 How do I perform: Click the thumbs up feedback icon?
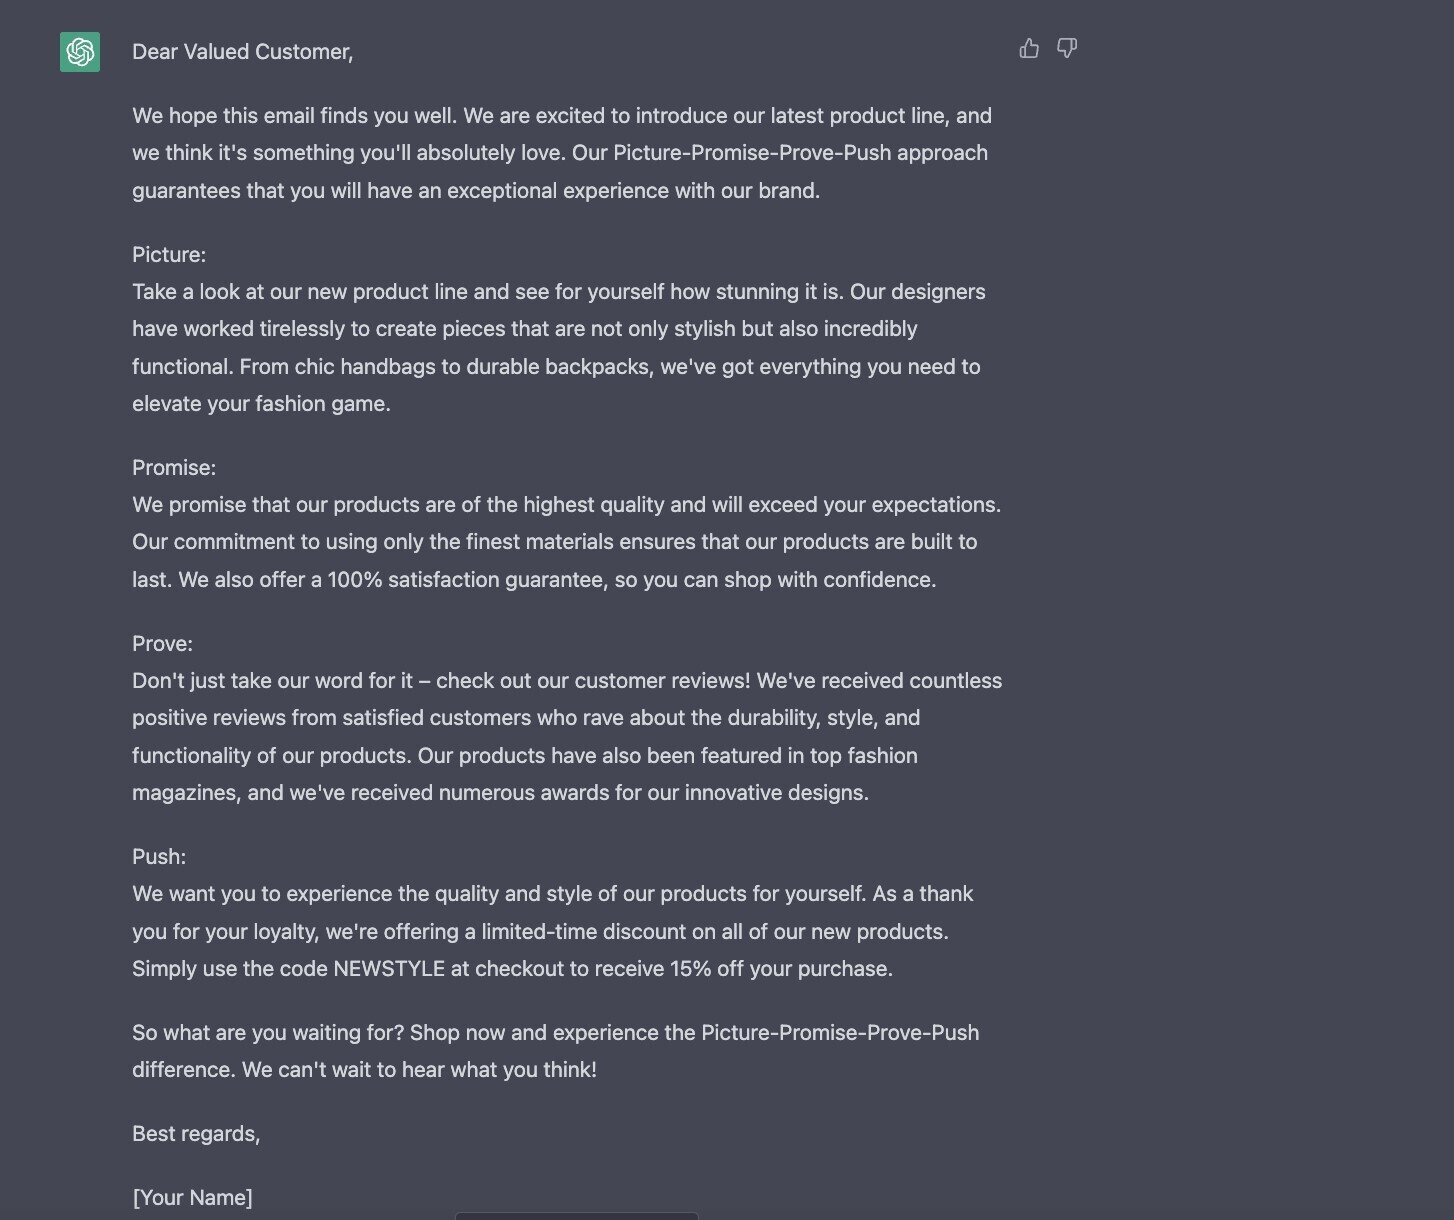click(1029, 48)
